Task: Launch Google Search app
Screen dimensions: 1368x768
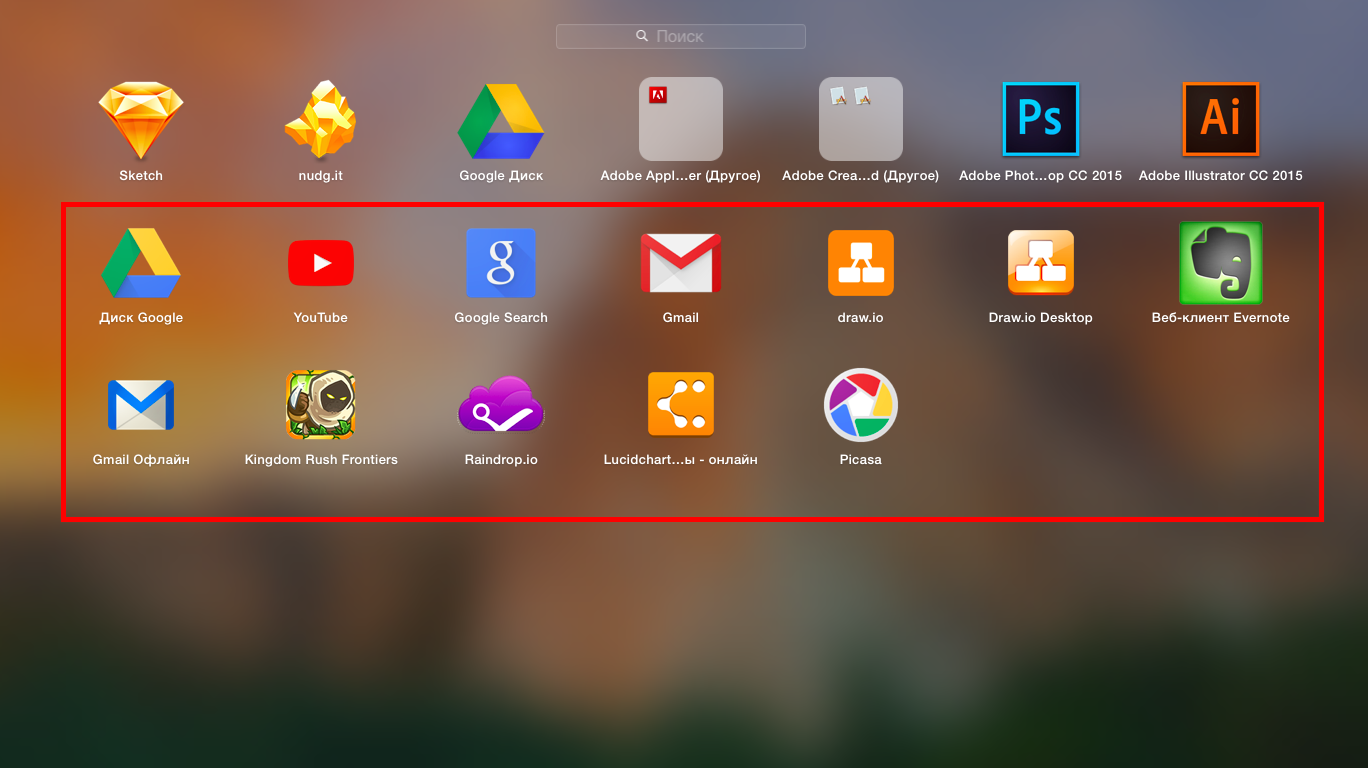Action: click(x=501, y=263)
